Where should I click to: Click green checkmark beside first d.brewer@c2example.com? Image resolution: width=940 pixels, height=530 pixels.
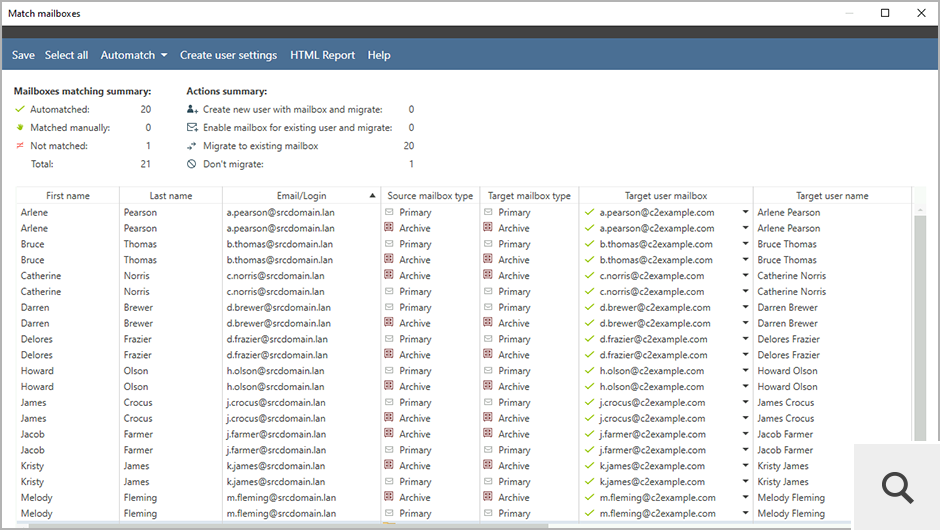589,307
